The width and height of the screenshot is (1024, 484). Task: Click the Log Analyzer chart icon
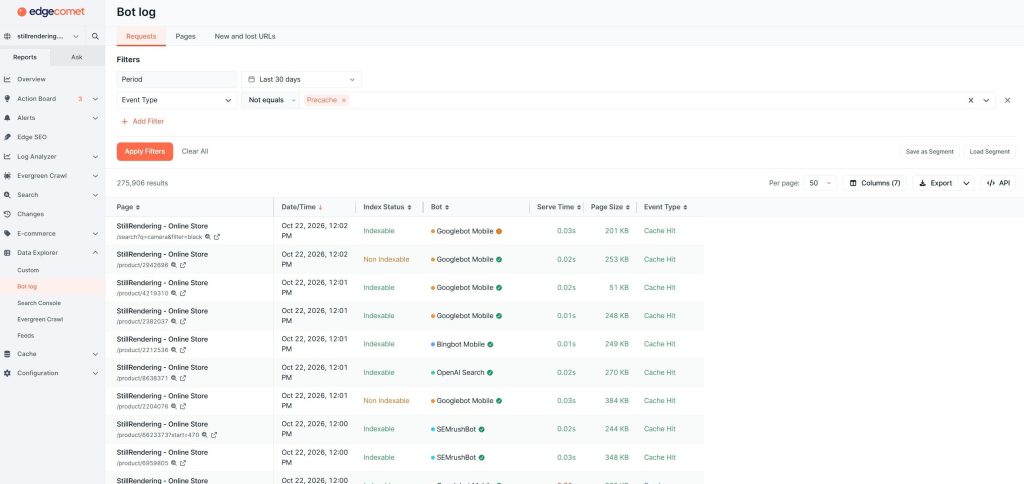(x=7, y=157)
